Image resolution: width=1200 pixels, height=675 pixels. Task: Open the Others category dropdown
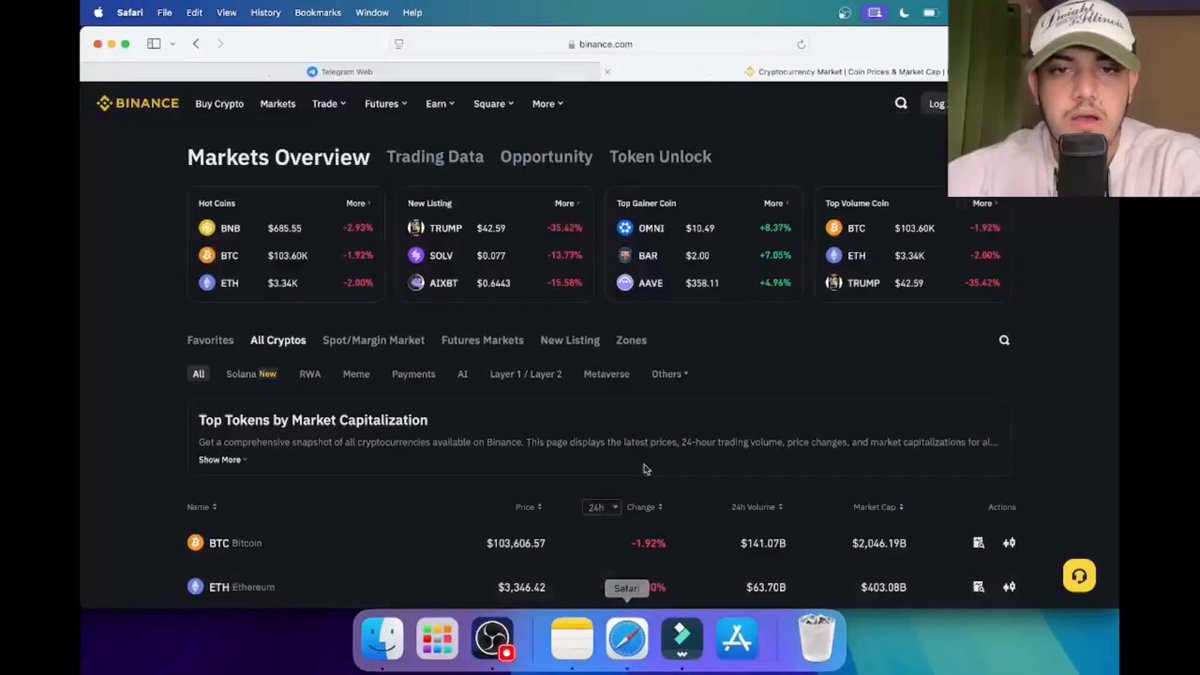pos(670,374)
